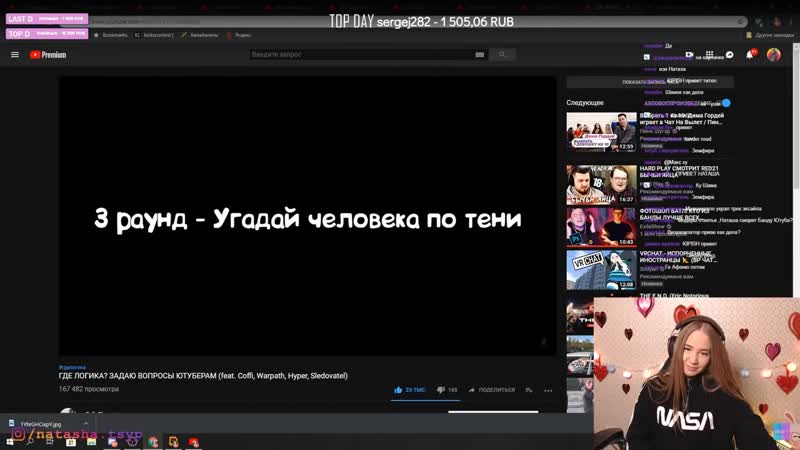This screenshot has height=450, width=800.
Task: Open the bookmarks star icon
Action: point(96,35)
